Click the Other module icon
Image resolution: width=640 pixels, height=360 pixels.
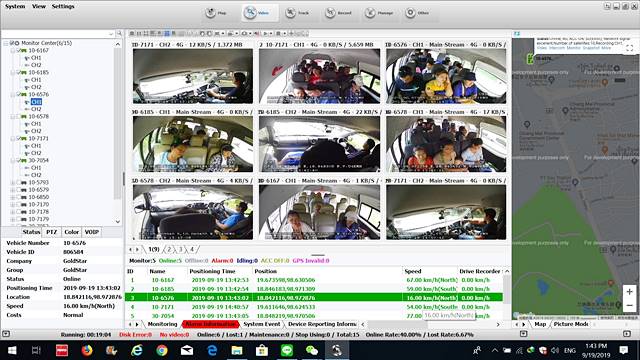[417, 13]
